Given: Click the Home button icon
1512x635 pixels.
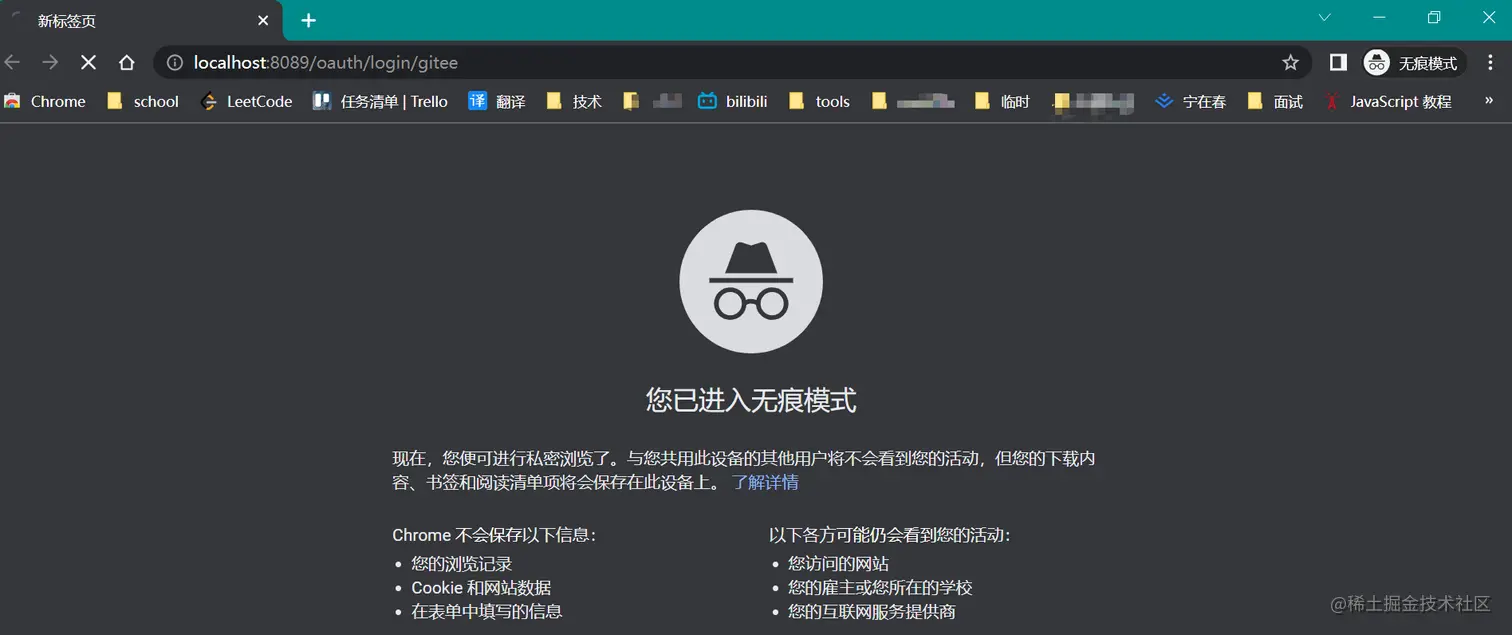Looking at the screenshot, I should click(x=126, y=62).
